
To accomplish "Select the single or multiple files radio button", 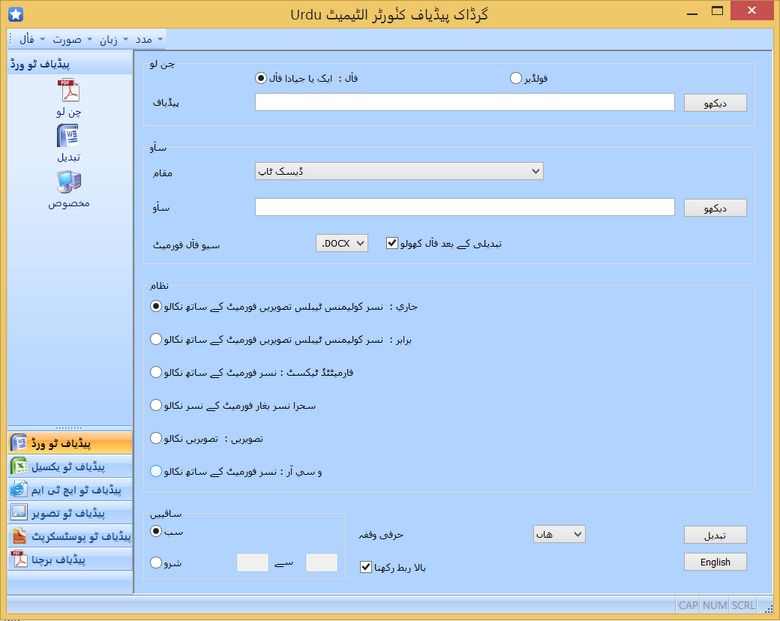I will (261, 78).
